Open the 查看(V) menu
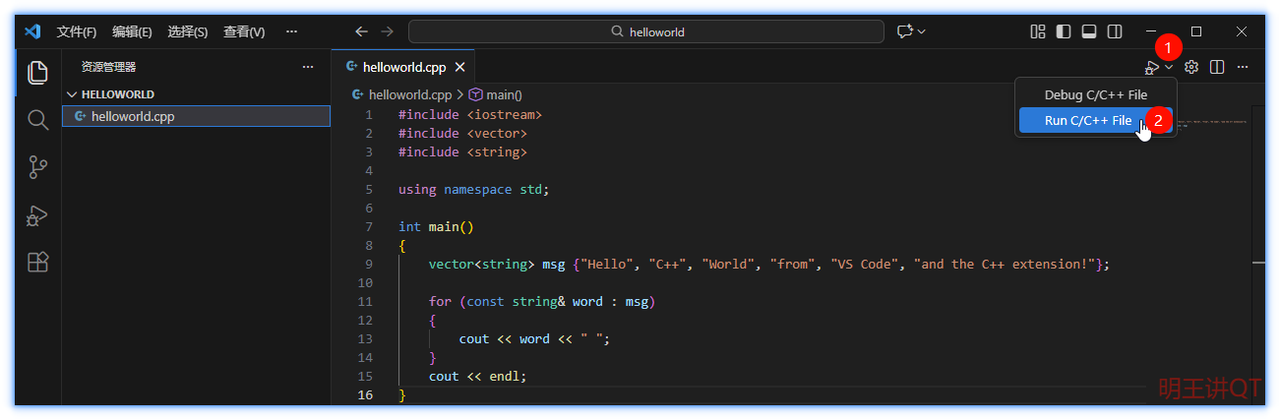 click(244, 31)
